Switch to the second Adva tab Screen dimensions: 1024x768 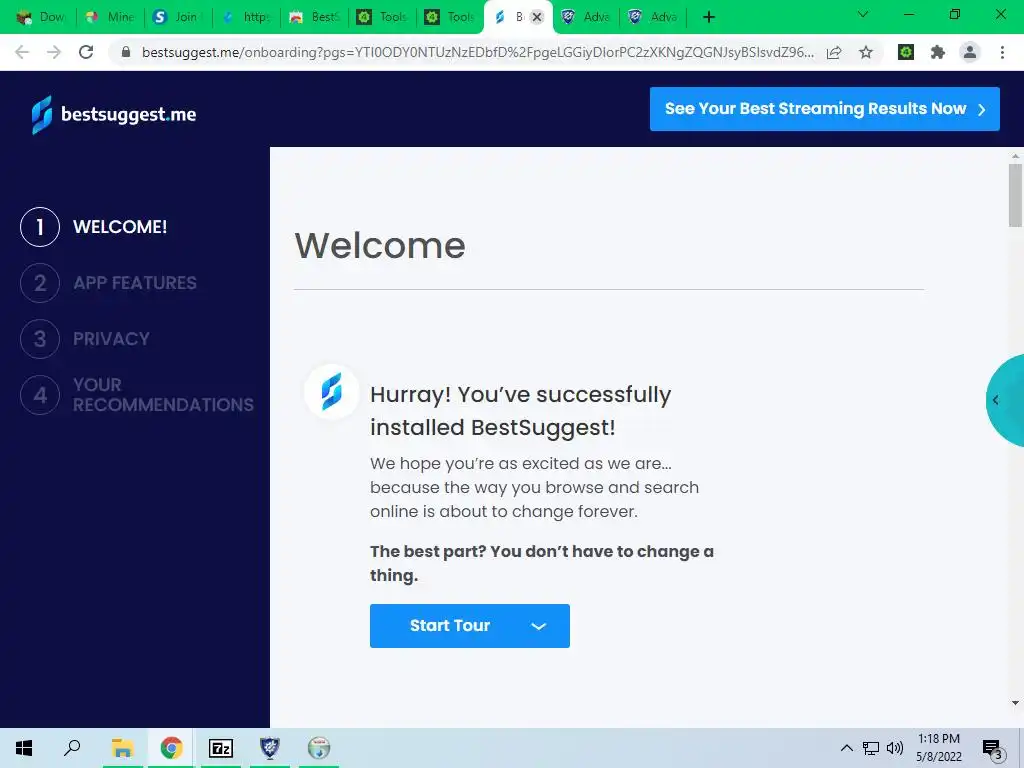pos(653,17)
